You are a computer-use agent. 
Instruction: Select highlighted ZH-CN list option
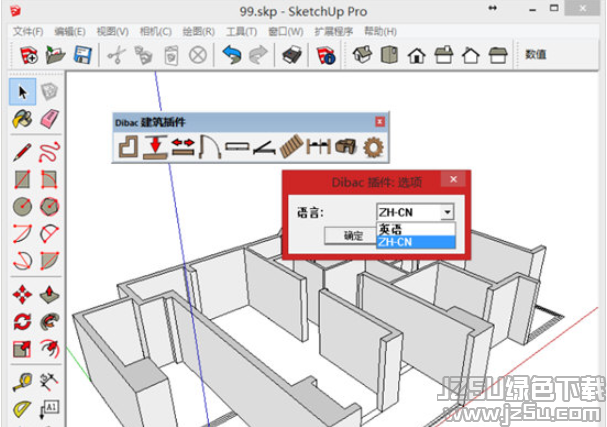coord(416,242)
